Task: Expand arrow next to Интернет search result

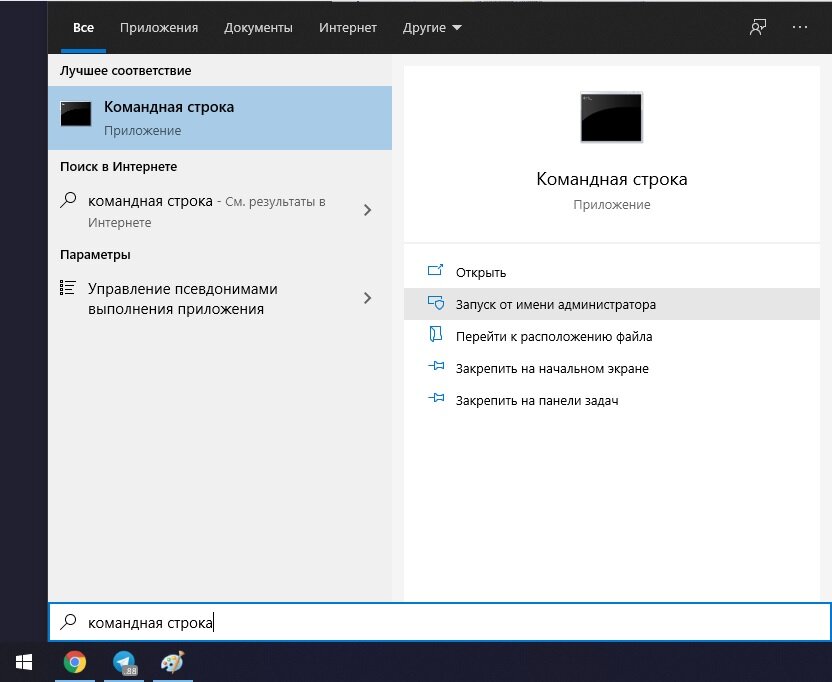Action: [367, 210]
